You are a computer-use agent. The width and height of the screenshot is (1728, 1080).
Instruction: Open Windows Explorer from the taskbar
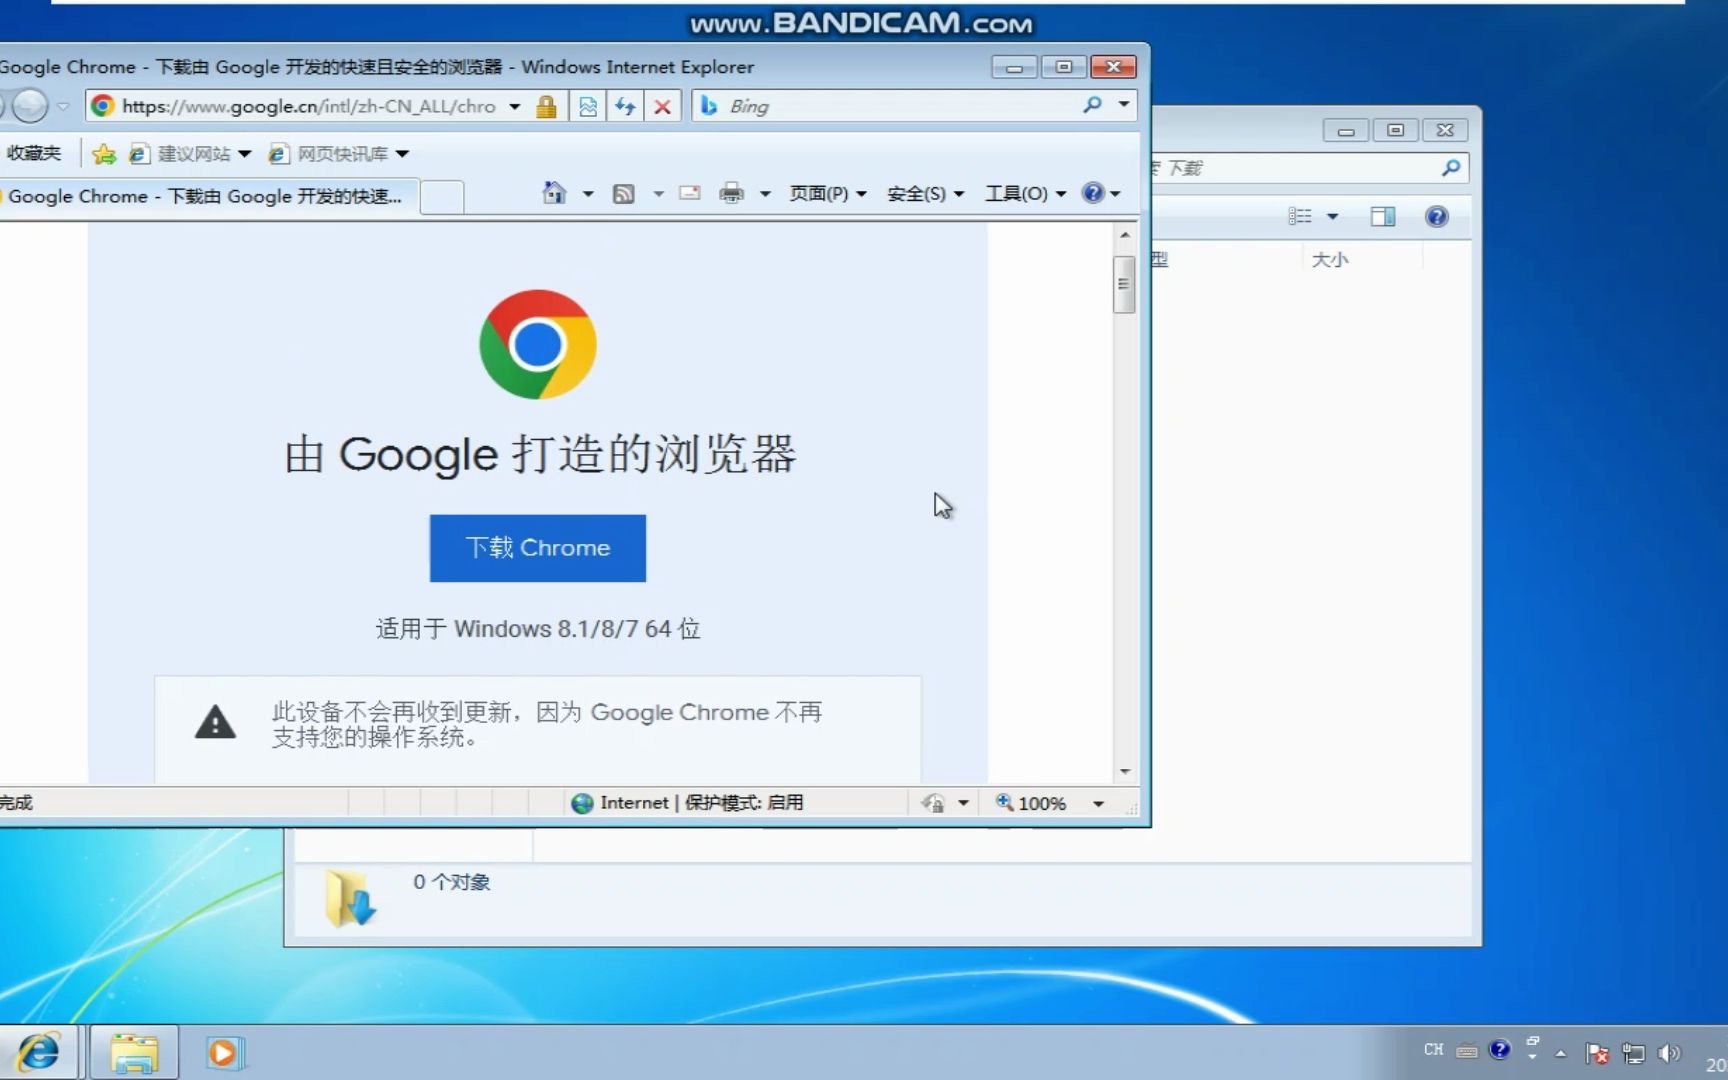tap(134, 1053)
